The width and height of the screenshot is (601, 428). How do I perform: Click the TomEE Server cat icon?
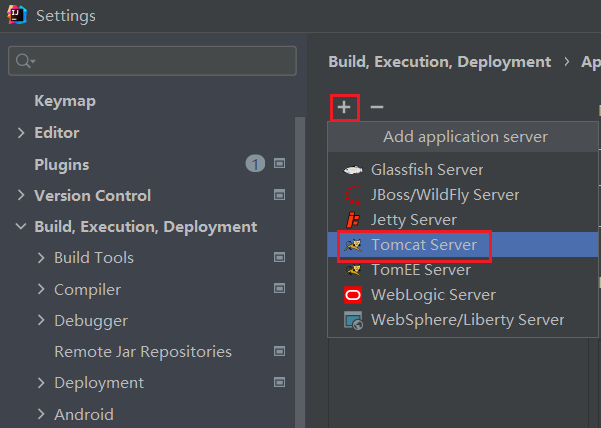pos(353,270)
